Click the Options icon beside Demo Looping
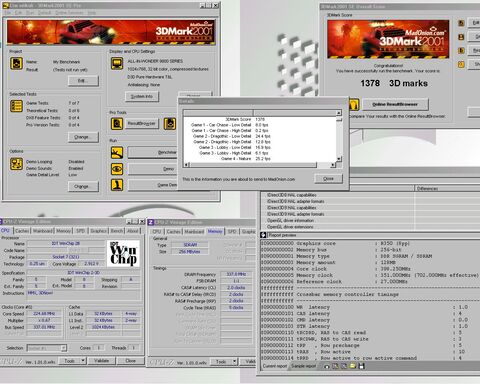 [x=16, y=164]
